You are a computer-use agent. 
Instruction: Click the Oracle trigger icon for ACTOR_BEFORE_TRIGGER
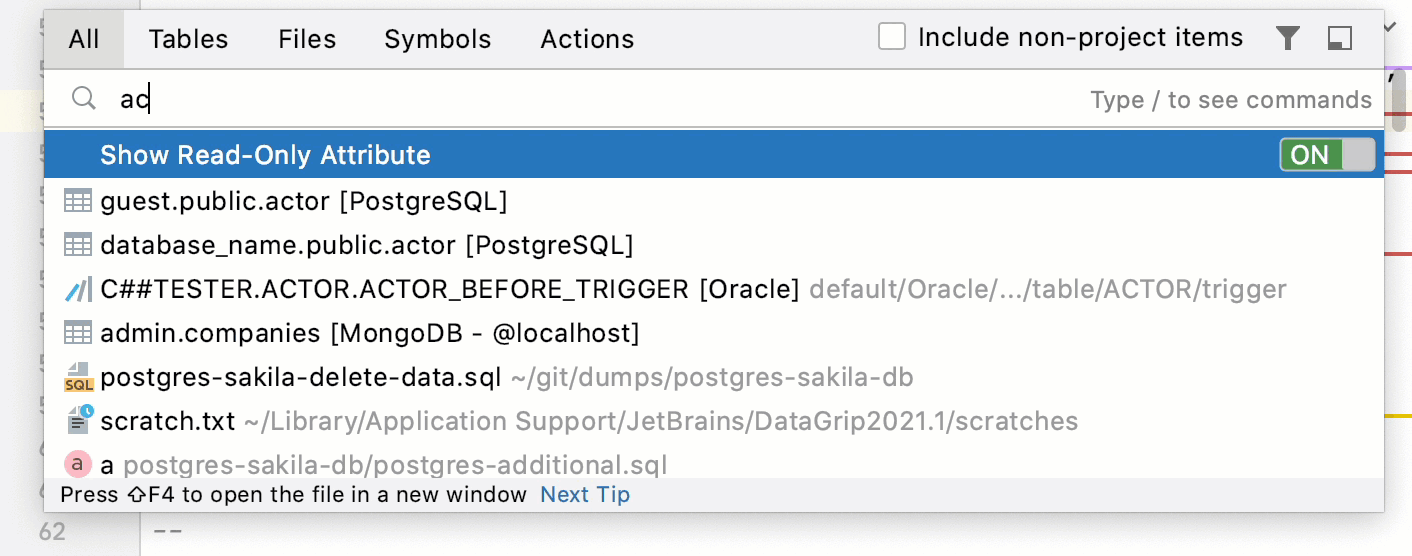(77, 290)
